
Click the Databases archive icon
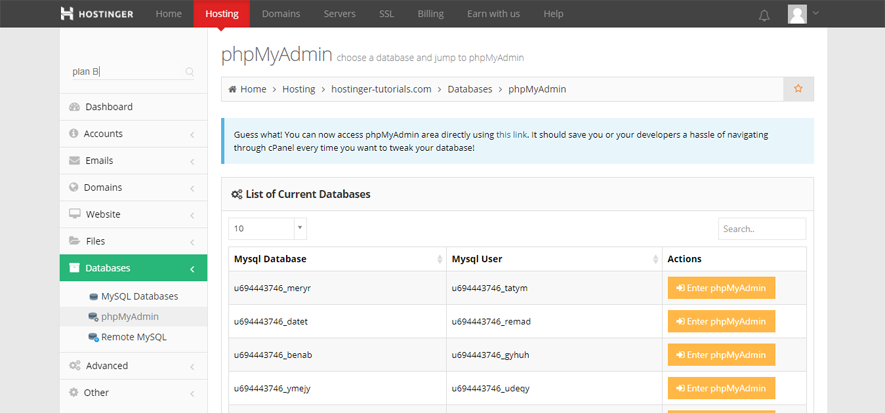pyautogui.click(x=74, y=267)
